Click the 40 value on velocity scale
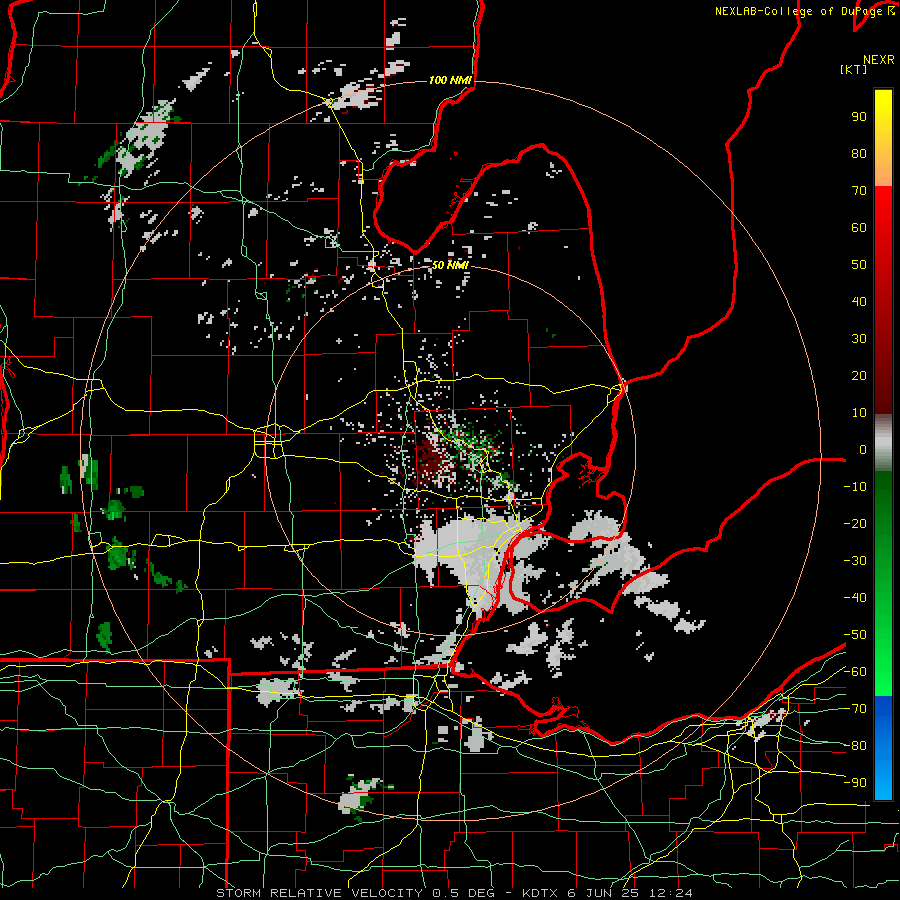 click(x=859, y=301)
